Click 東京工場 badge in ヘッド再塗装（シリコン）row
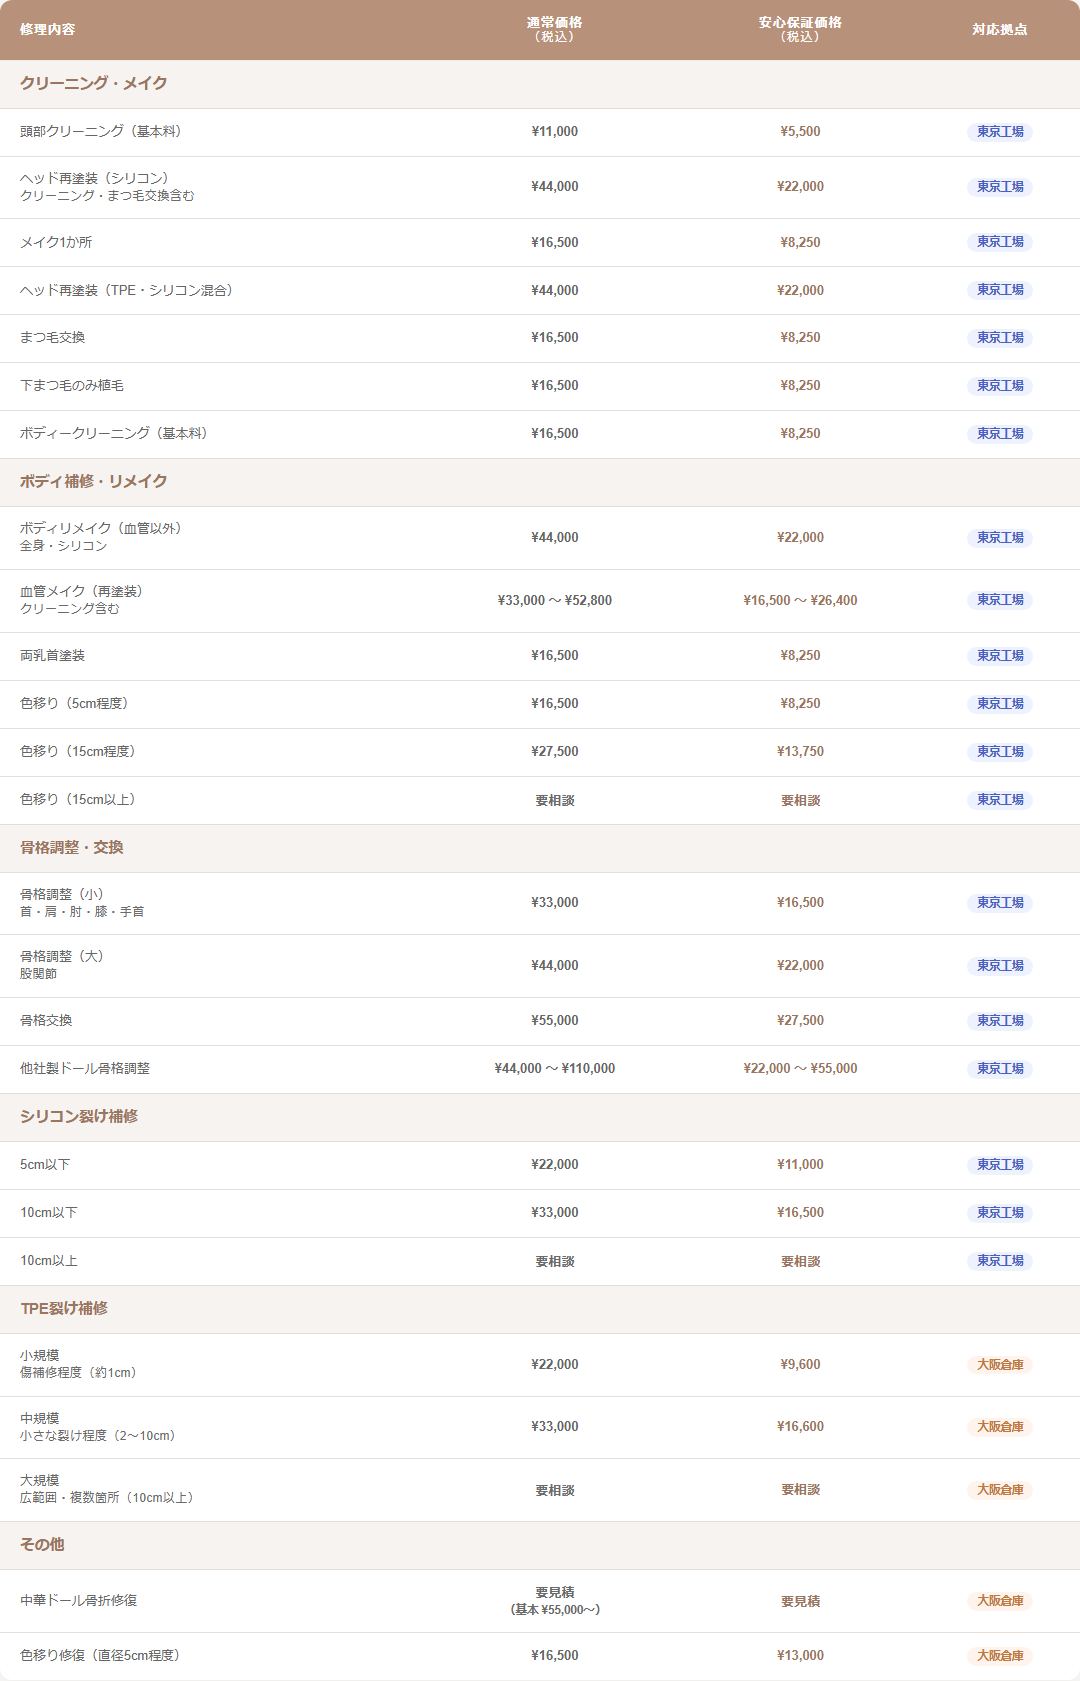The image size is (1080, 1681). pos(1000,187)
